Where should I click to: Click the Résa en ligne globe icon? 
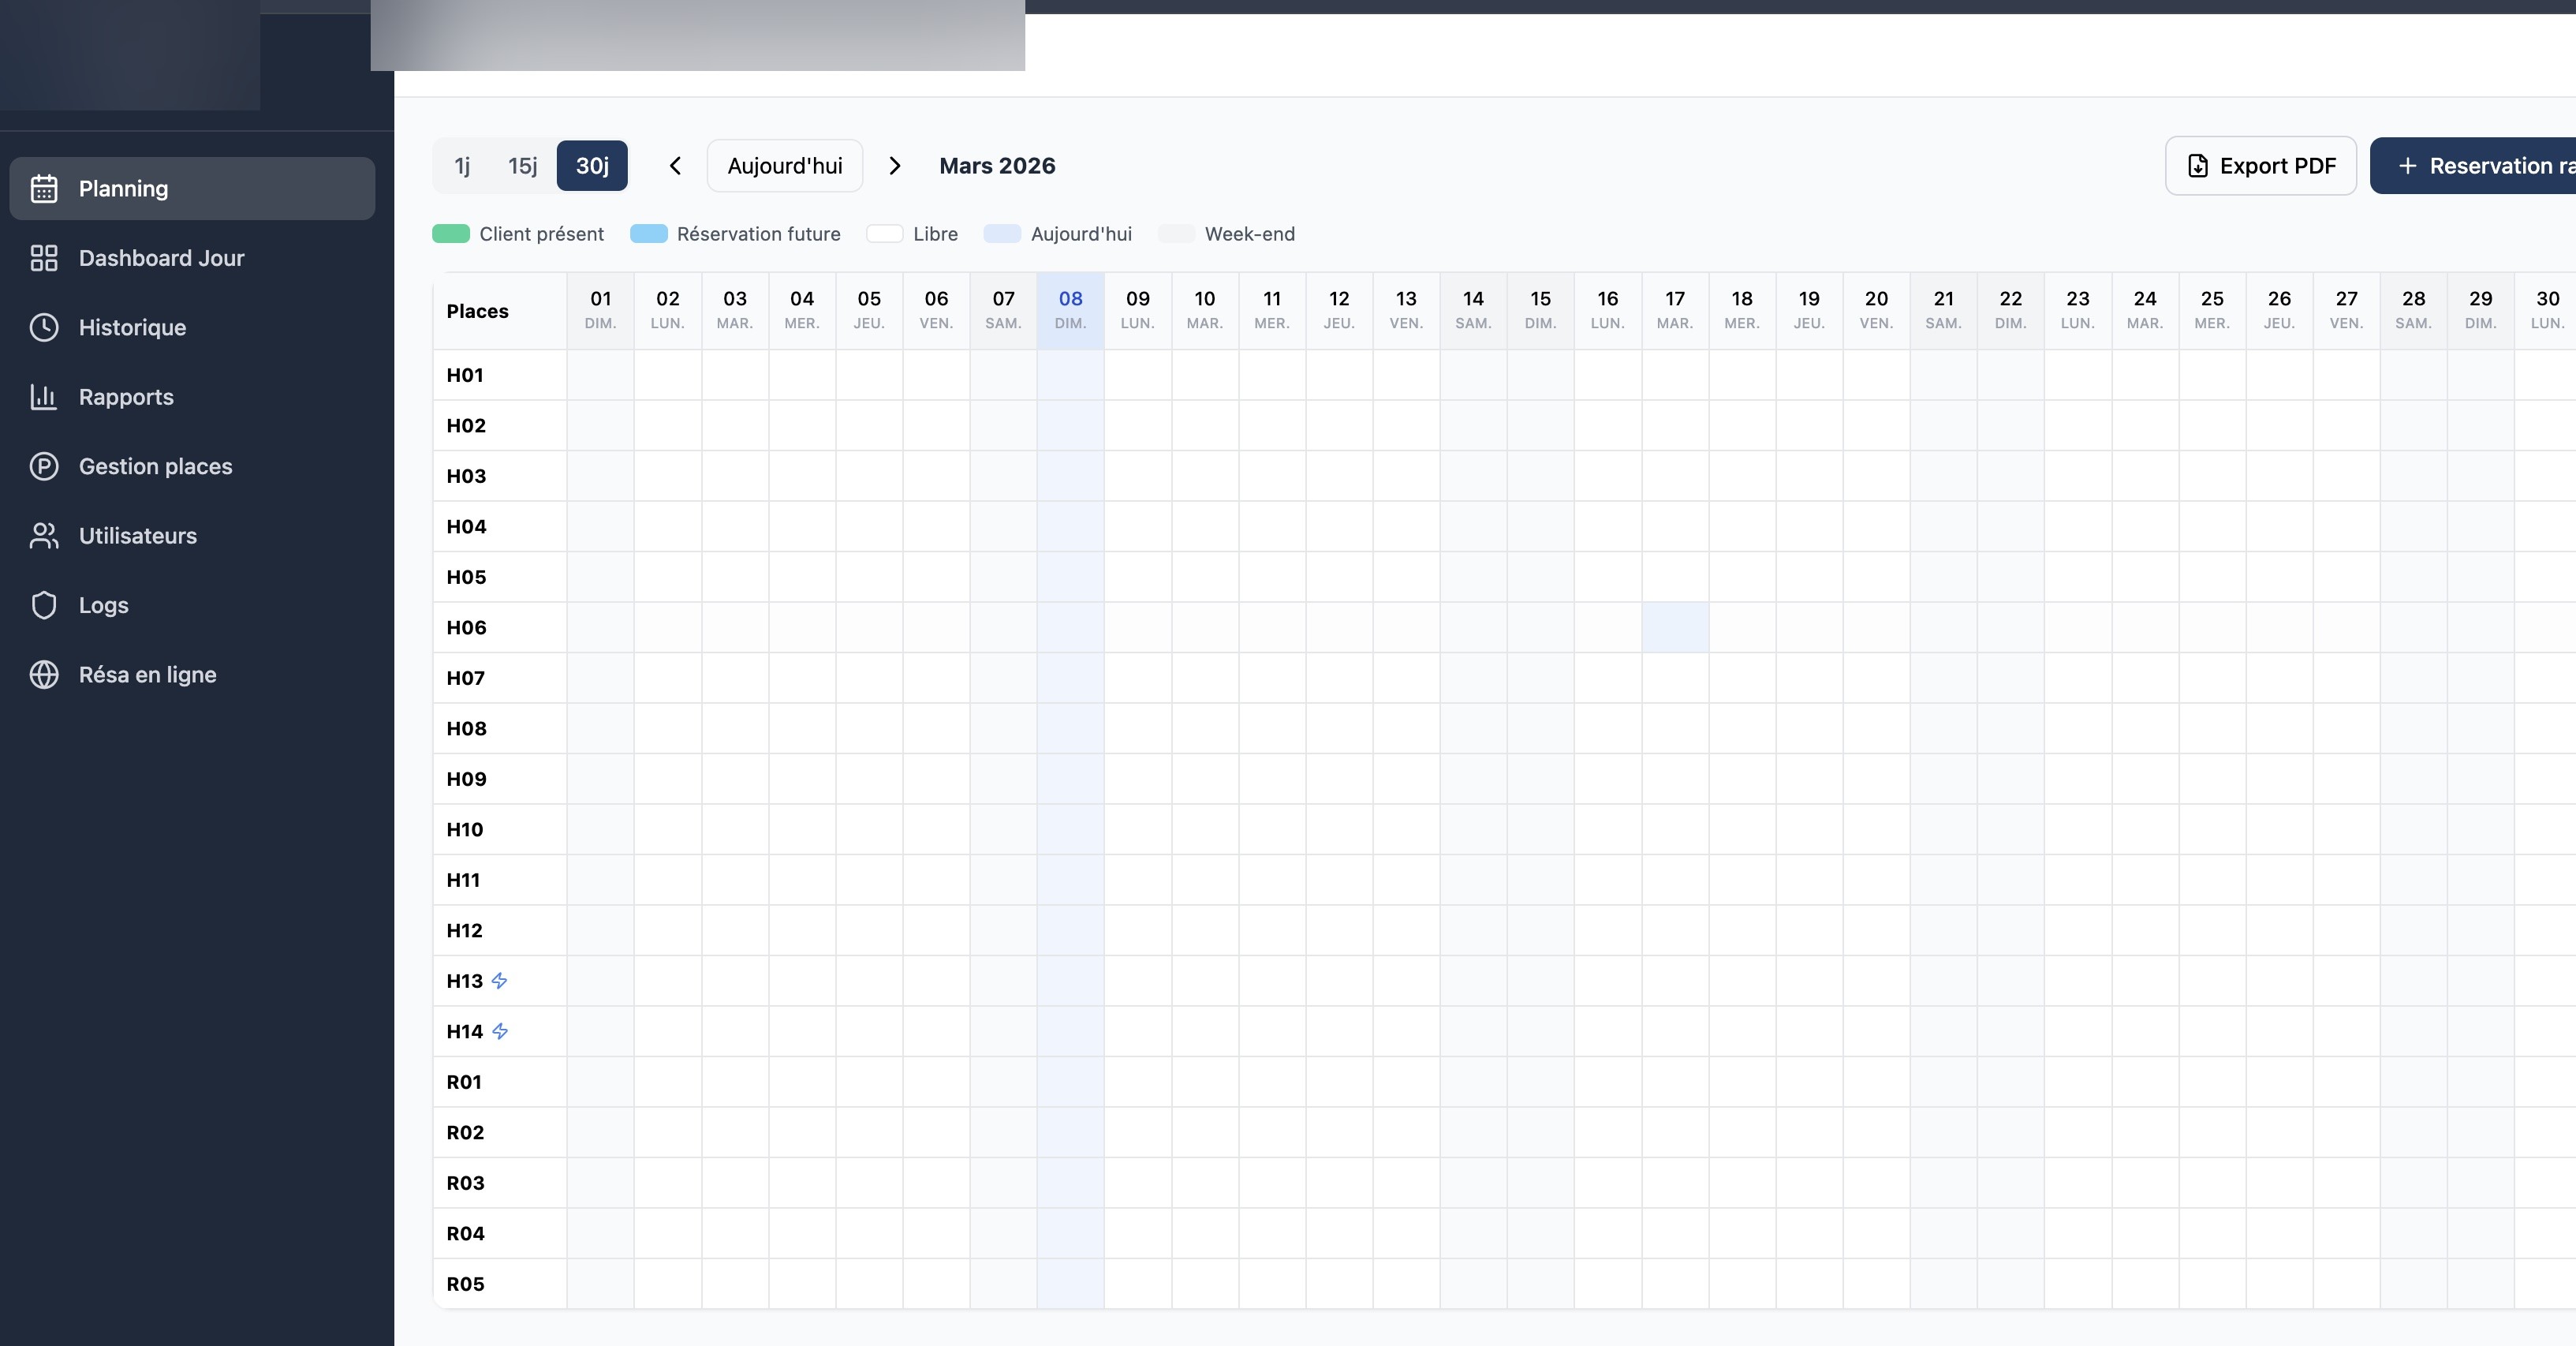(44, 675)
